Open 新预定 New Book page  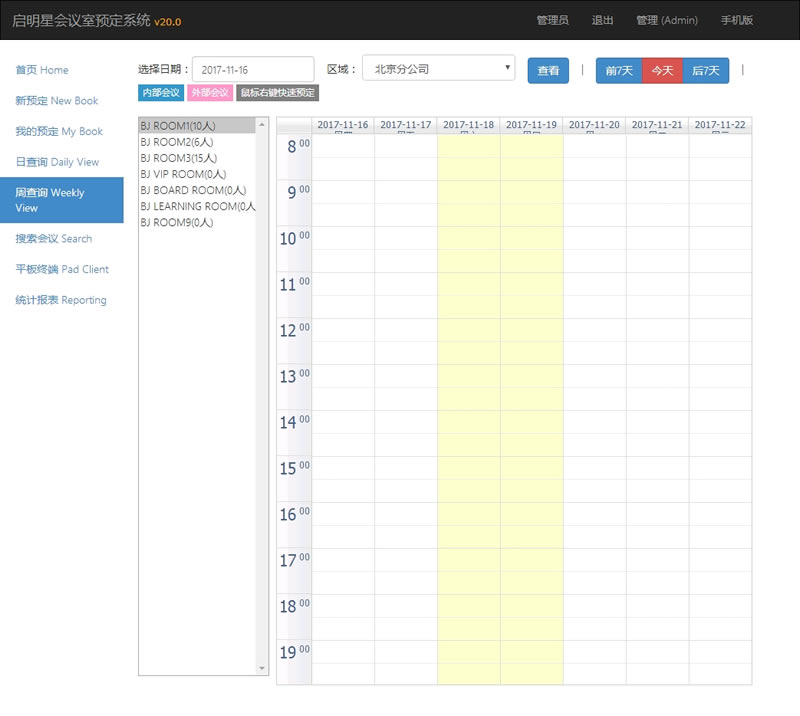pos(57,101)
